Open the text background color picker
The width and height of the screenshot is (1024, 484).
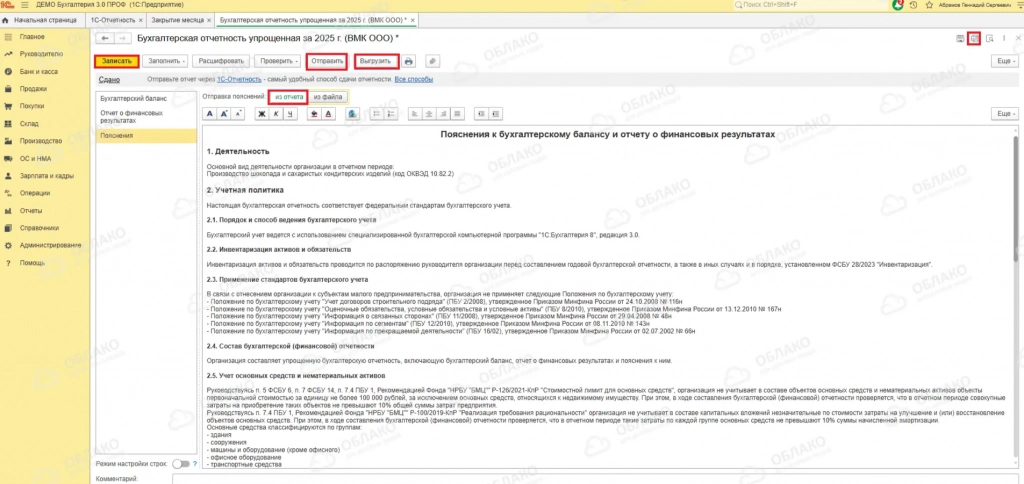(313, 113)
